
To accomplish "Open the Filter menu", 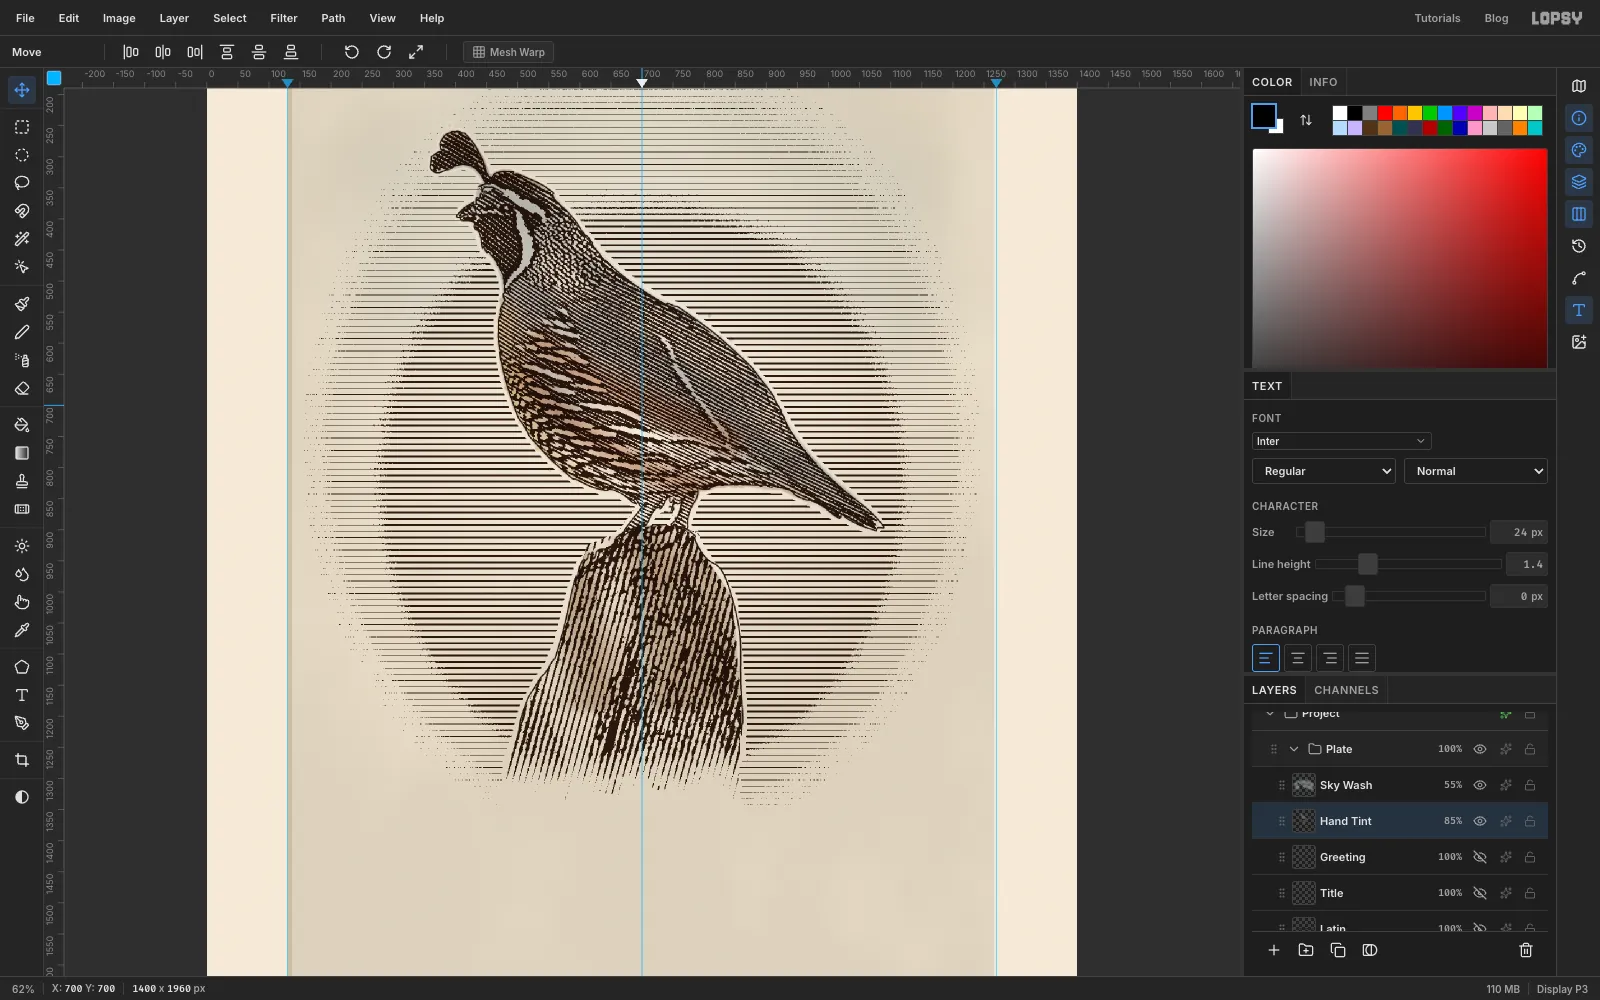I will click(x=284, y=18).
